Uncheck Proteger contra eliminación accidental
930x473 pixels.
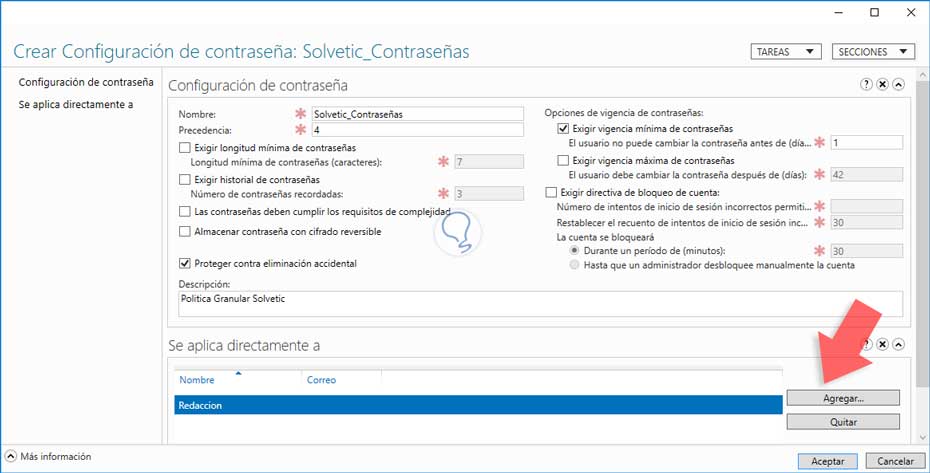coord(184,264)
